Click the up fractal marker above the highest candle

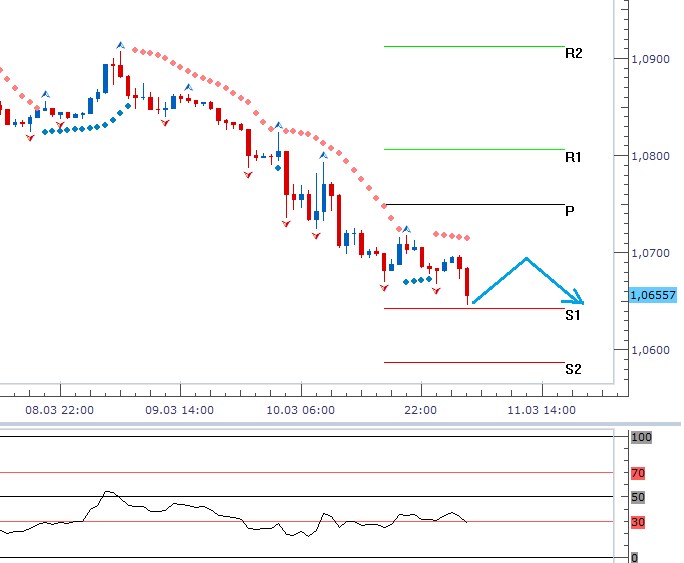click(x=120, y=46)
